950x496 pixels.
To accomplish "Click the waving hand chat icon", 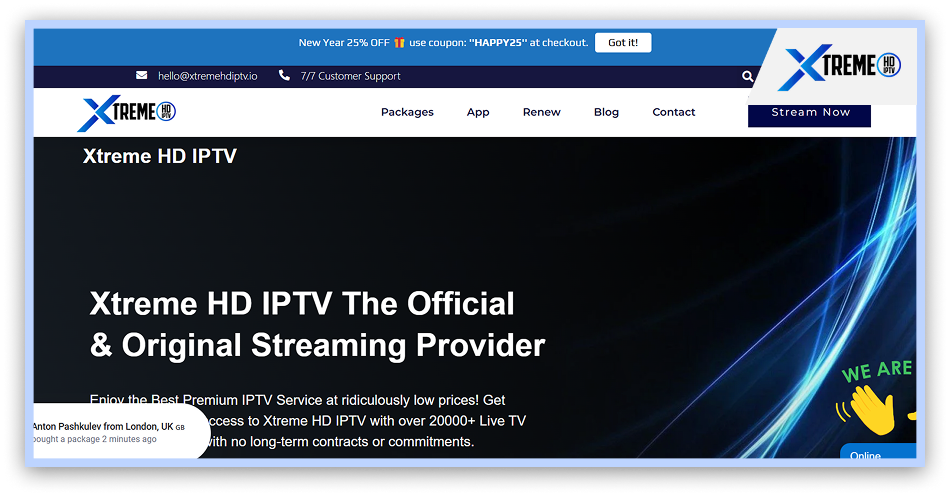I will pyautogui.click(x=872, y=409).
